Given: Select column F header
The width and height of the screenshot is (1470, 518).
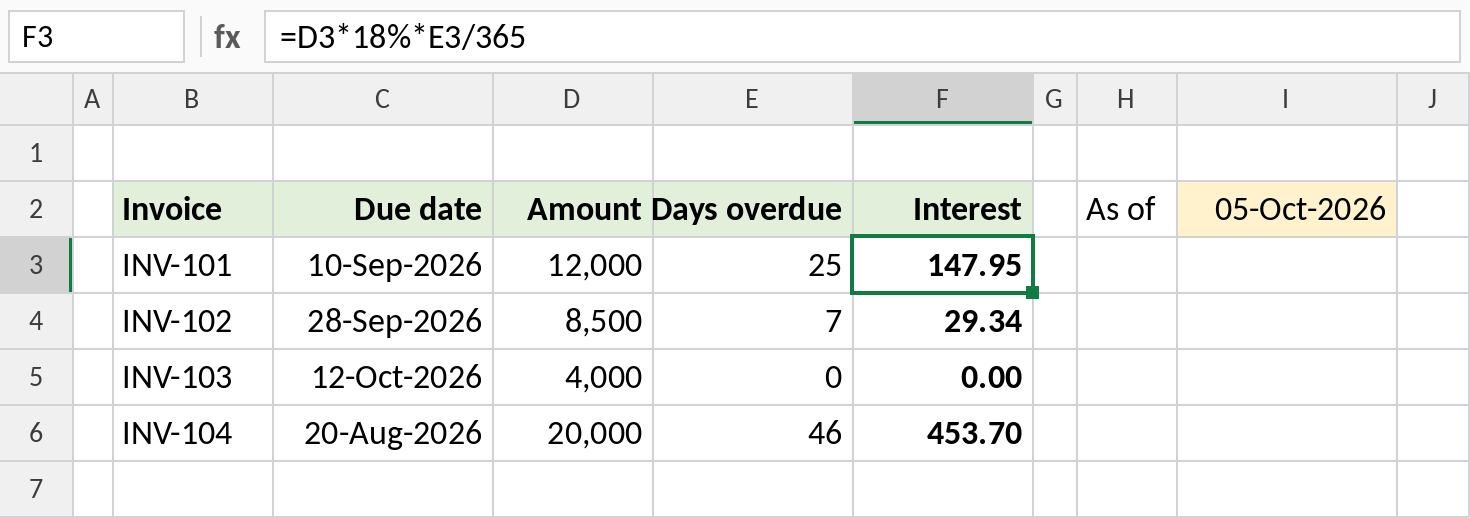Looking at the screenshot, I should click(943, 98).
